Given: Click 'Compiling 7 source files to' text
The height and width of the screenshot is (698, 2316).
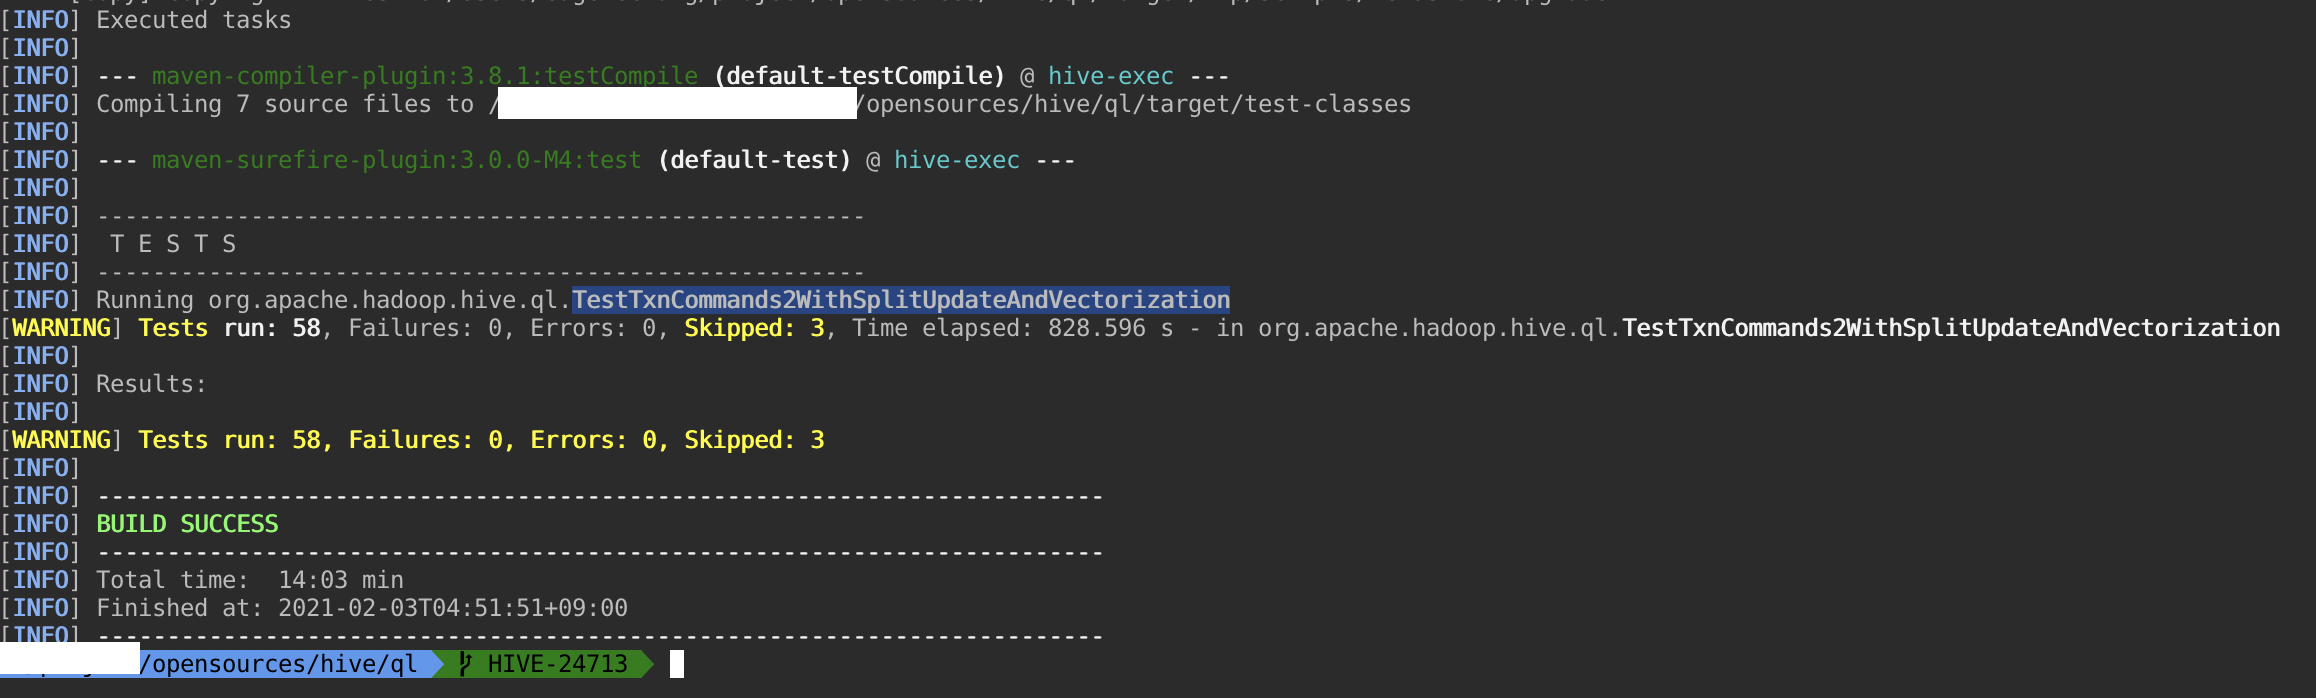Looking at the screenshot, I should [x=285, y=104].
